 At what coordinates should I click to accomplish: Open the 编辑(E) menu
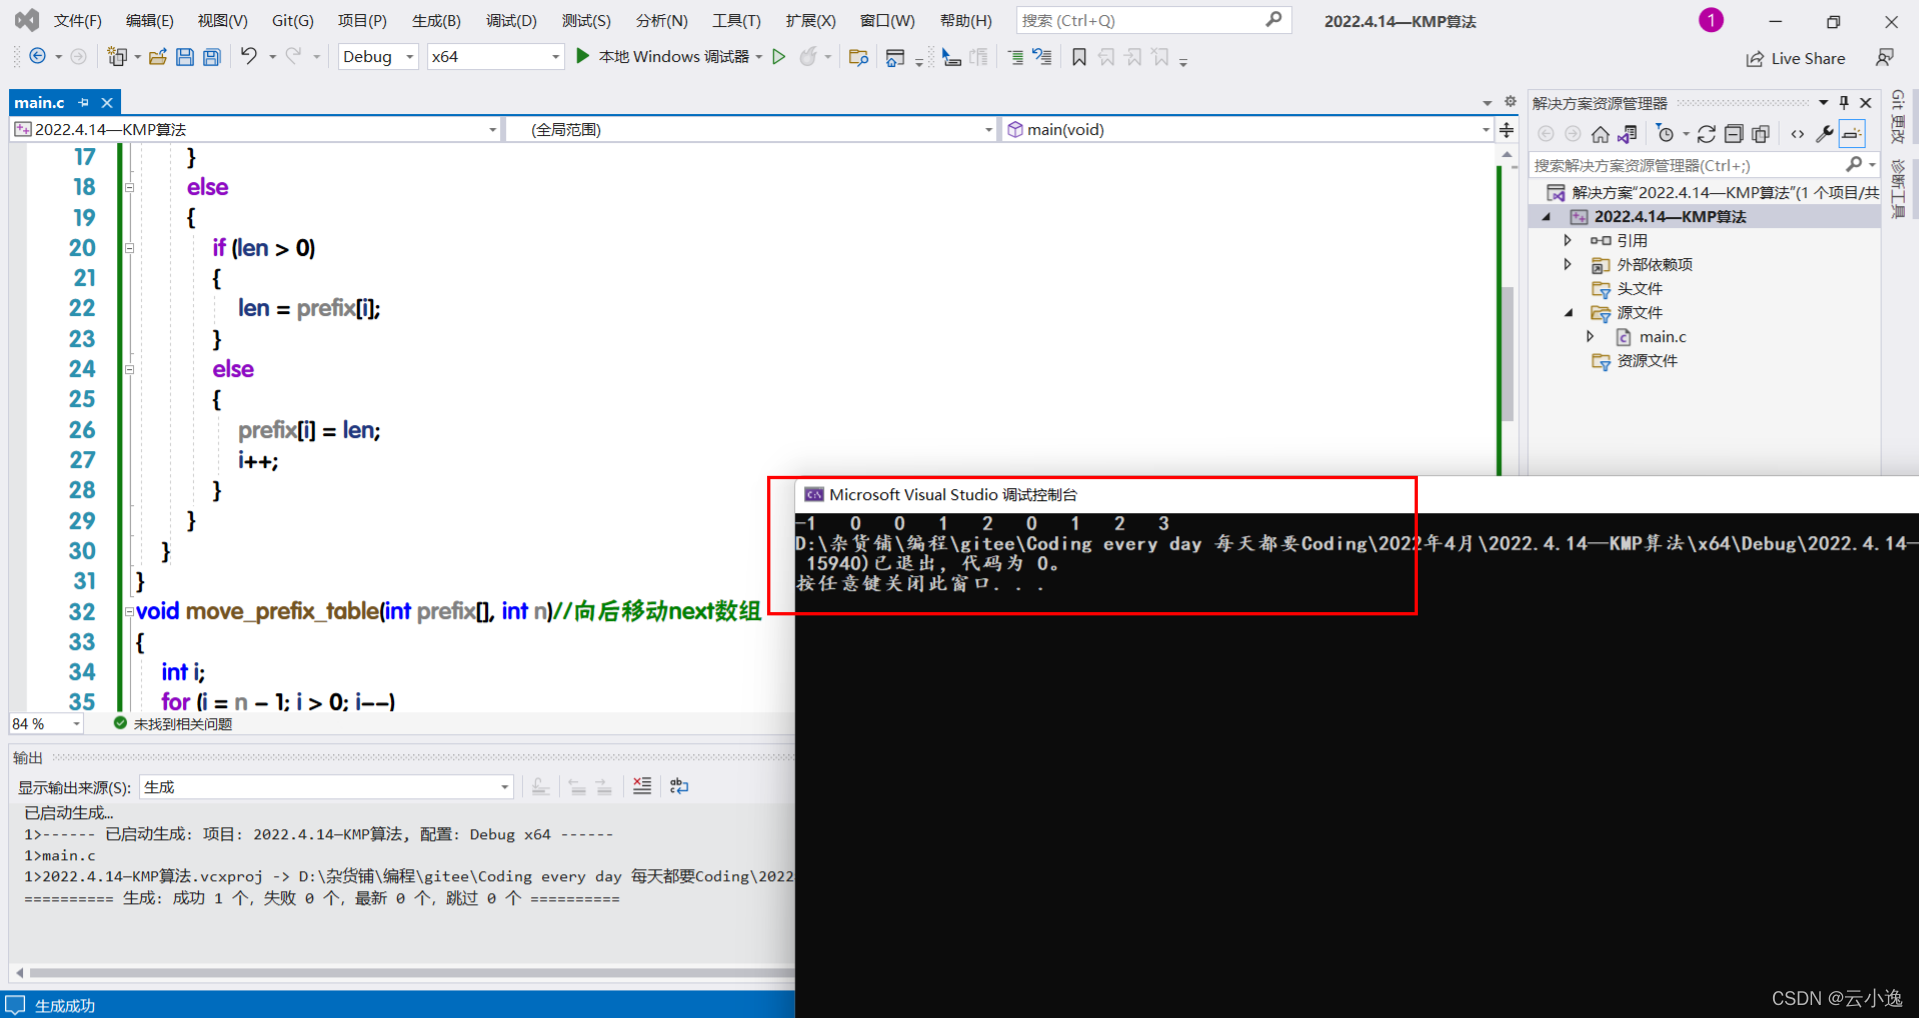click(x=149, y=20)
